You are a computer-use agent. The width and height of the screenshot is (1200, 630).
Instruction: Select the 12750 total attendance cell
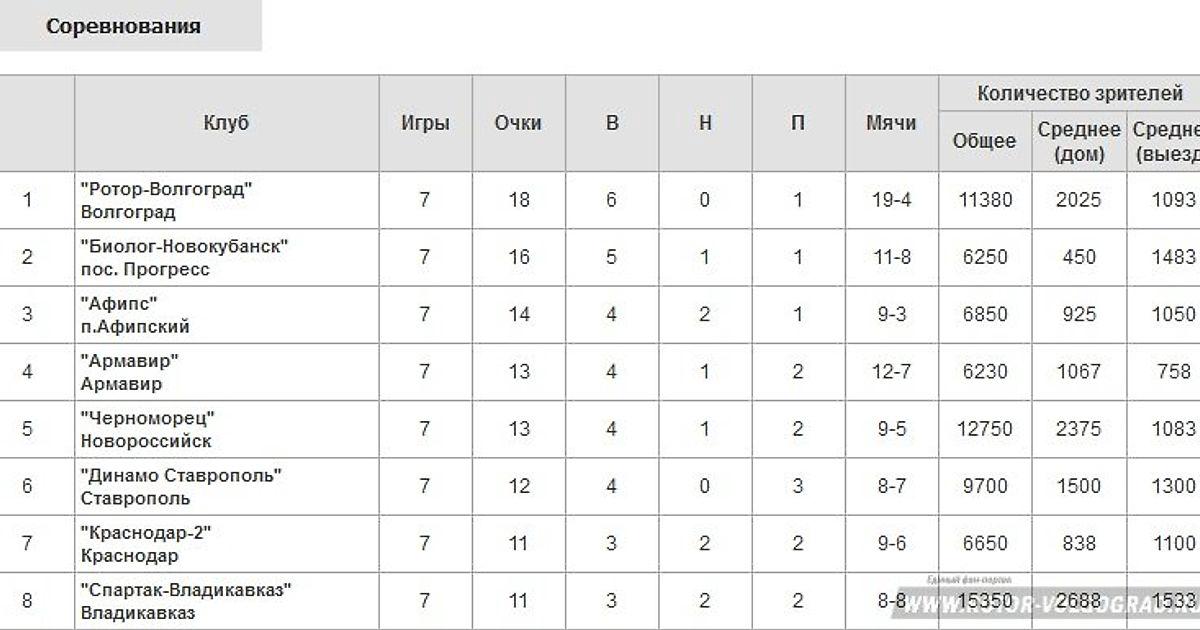(x=985, y=429)
